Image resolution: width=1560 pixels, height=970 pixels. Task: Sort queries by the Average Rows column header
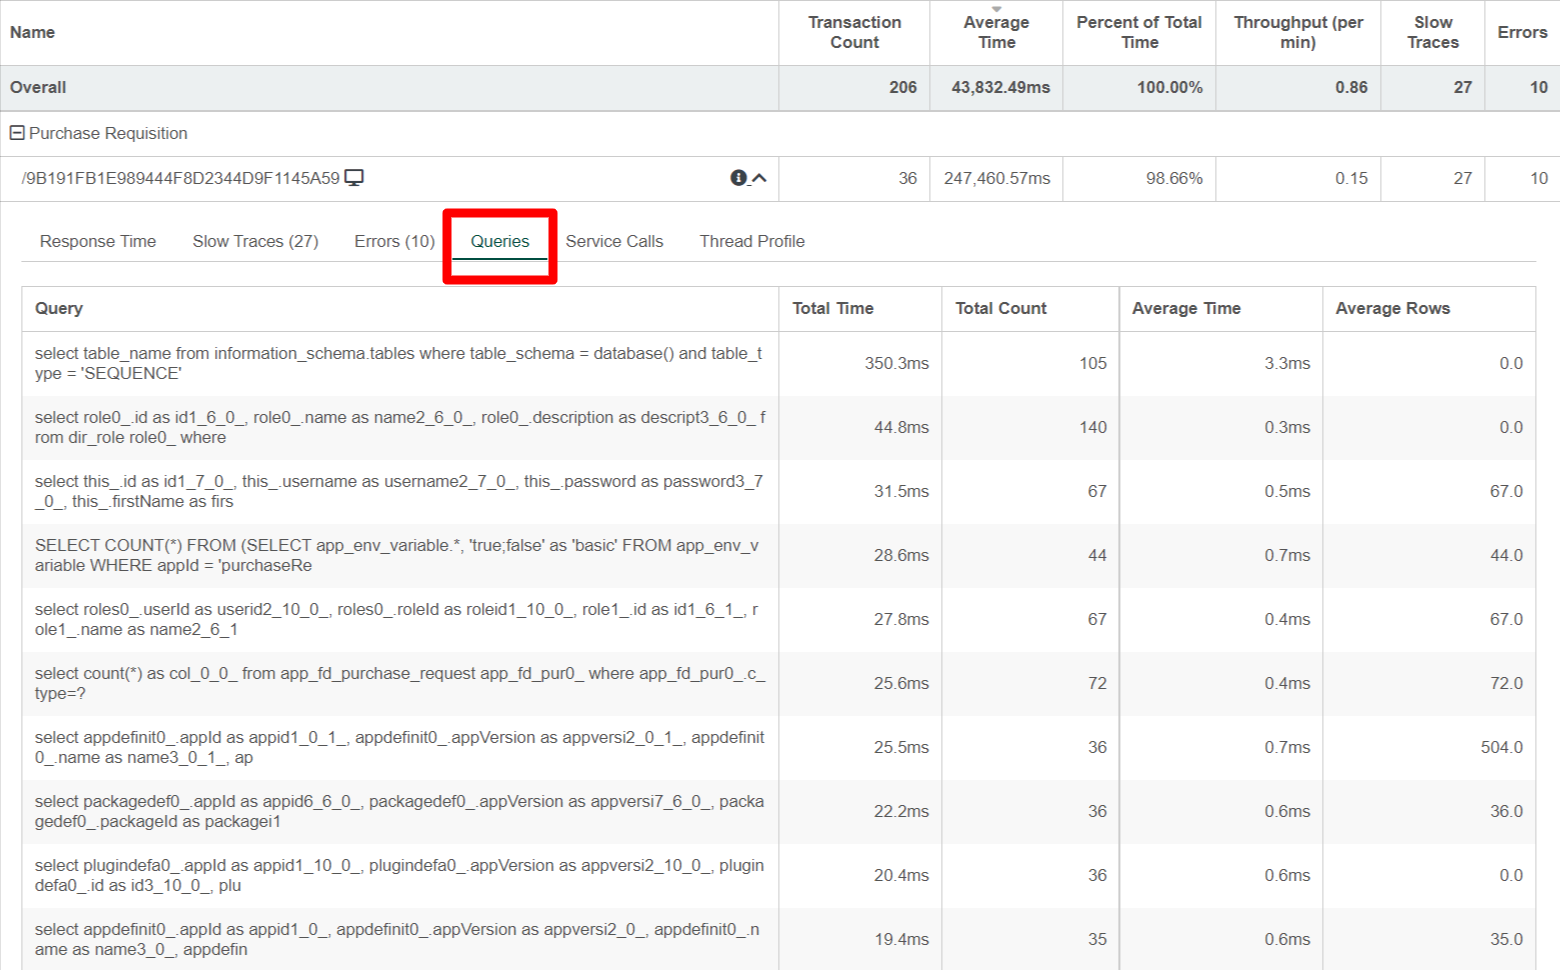pos(1392,308)
